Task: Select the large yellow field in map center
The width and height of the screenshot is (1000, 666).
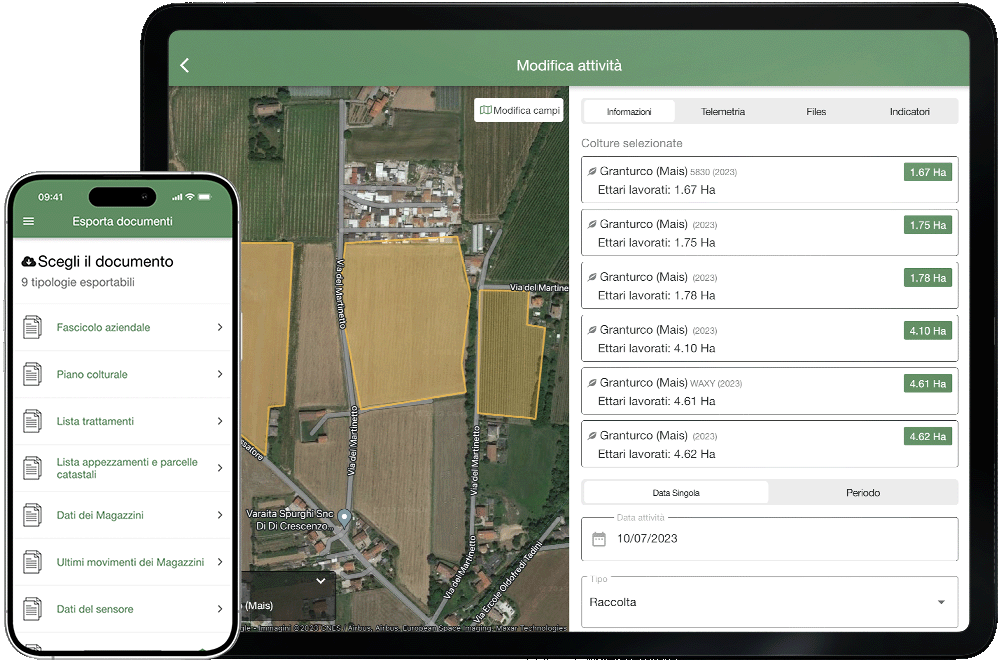Action: pos(406,322)
